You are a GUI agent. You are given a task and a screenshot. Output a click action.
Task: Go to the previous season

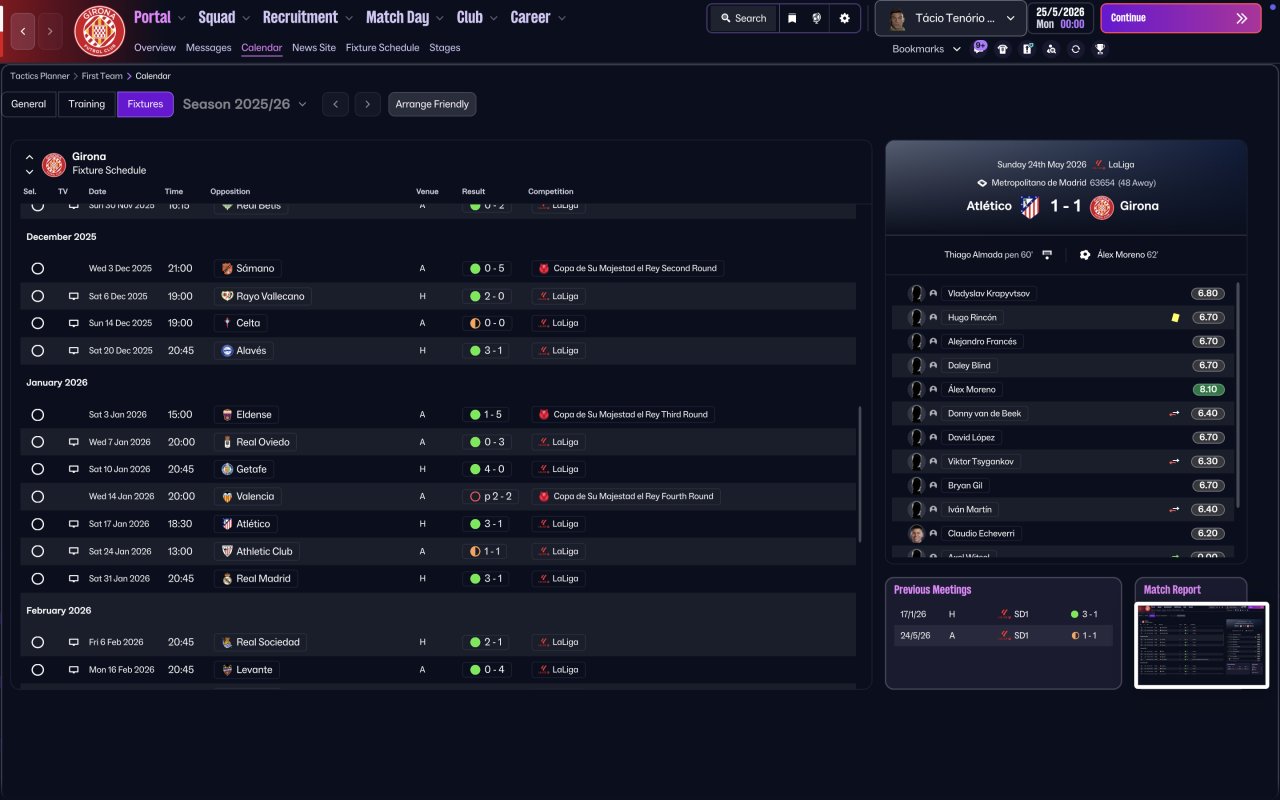[335, 104]
